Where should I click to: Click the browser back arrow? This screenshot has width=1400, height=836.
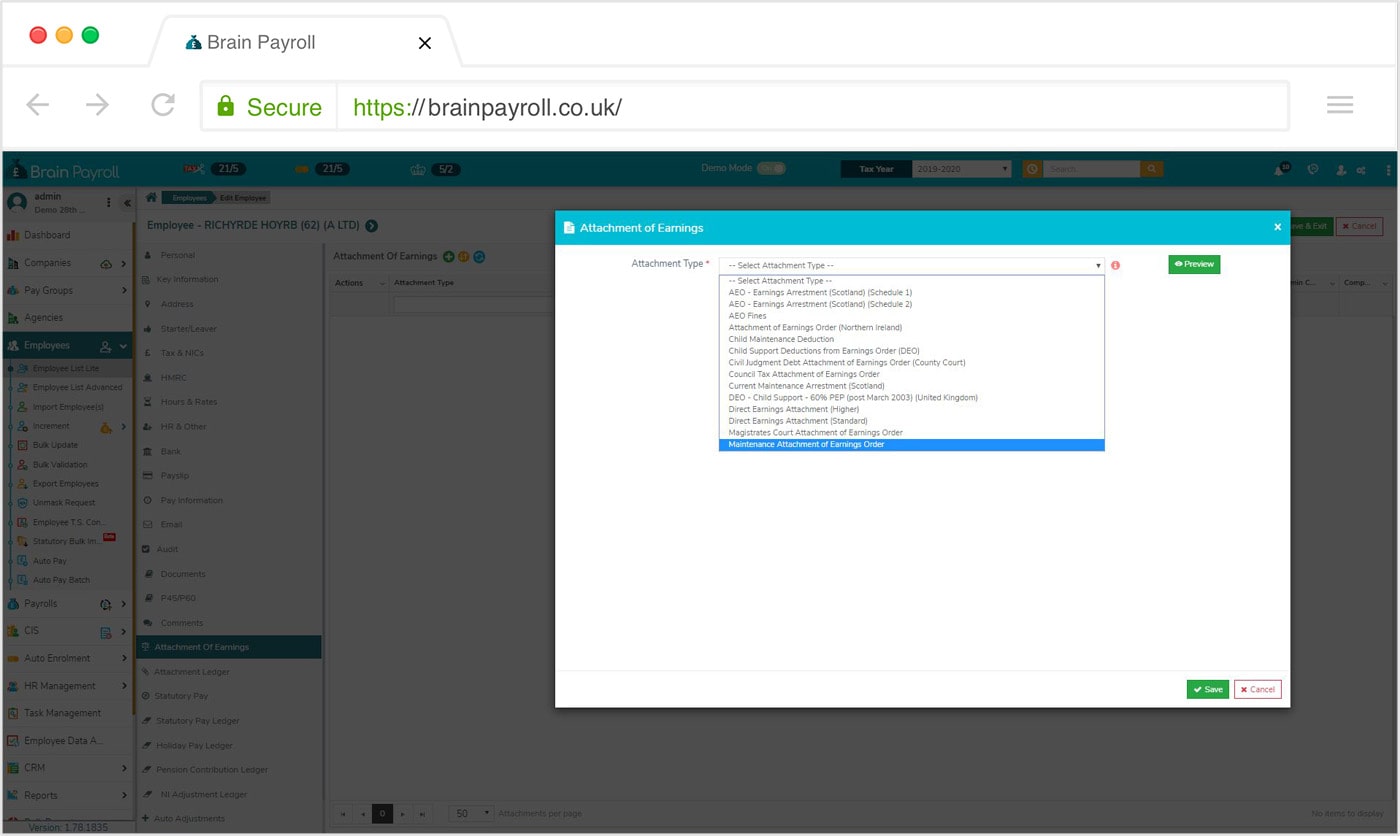[x=37, y=105]
